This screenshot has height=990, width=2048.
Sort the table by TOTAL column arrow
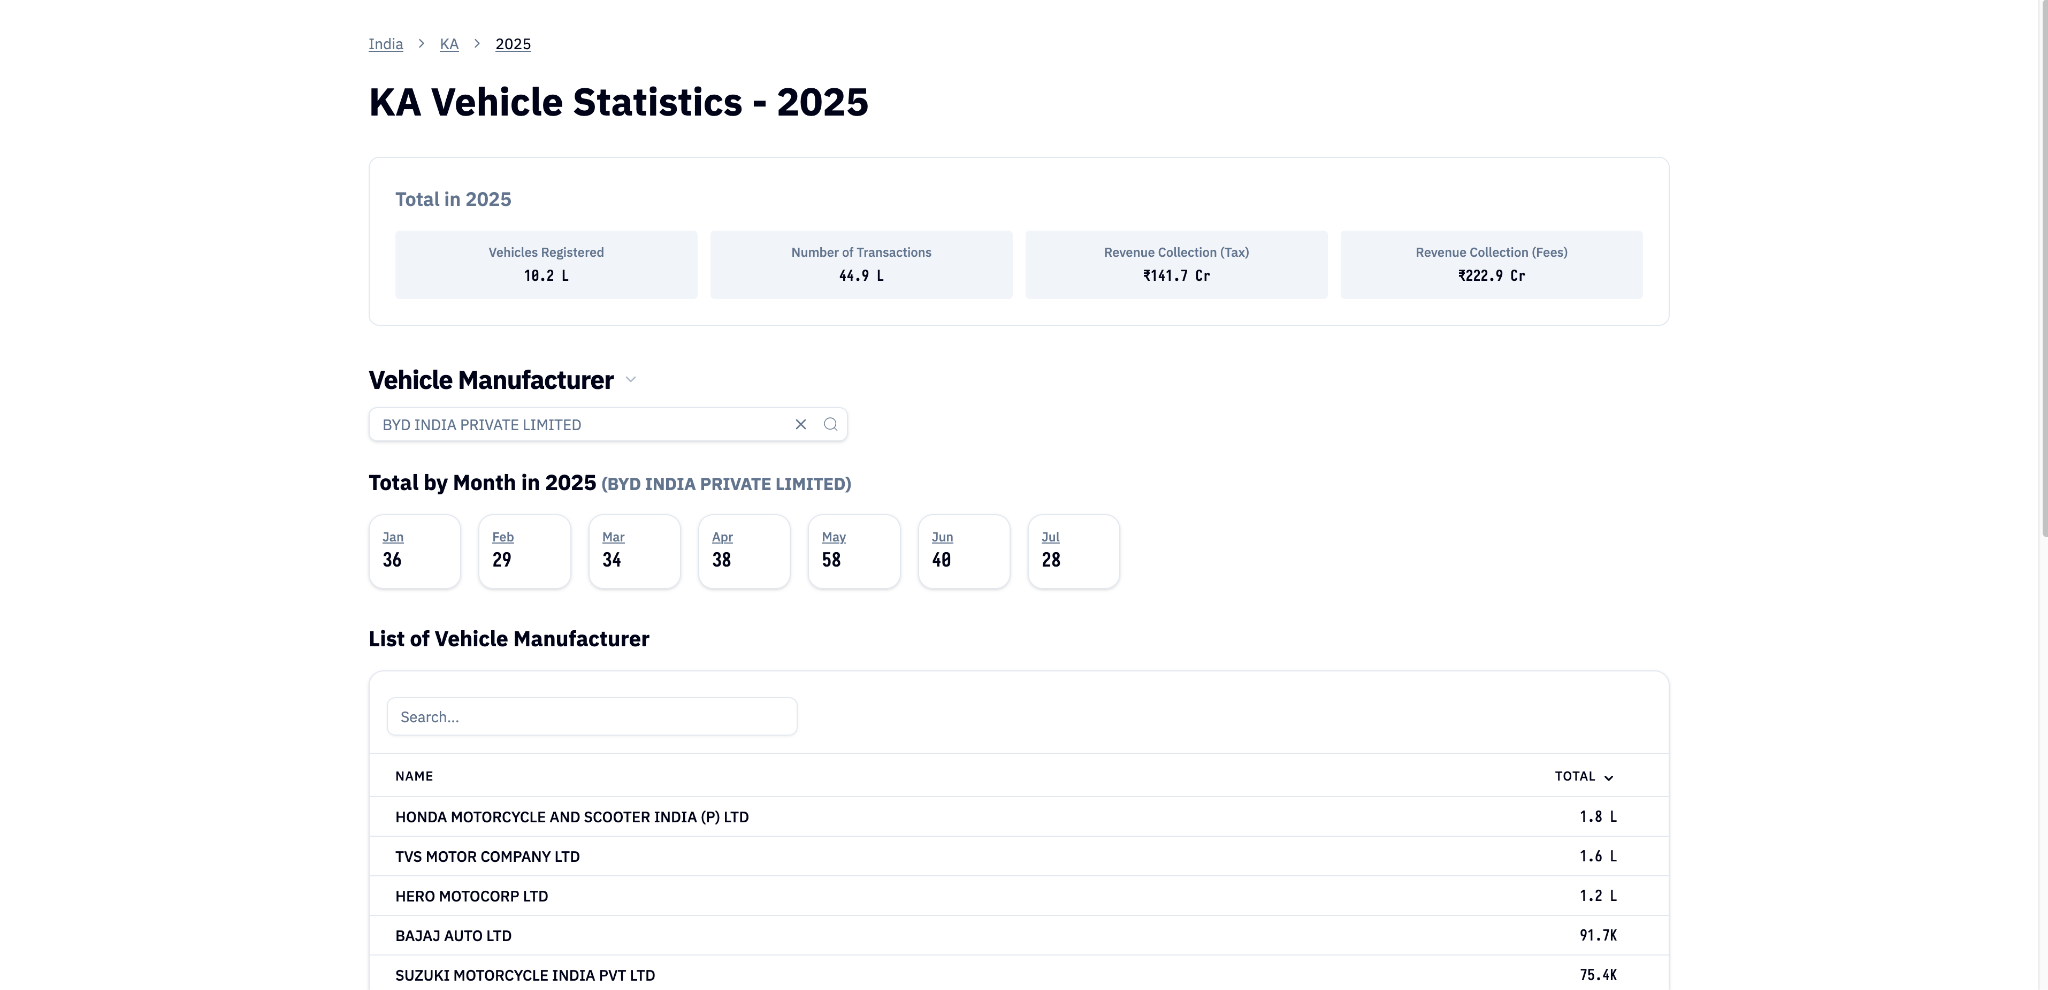coord(1608,777)
